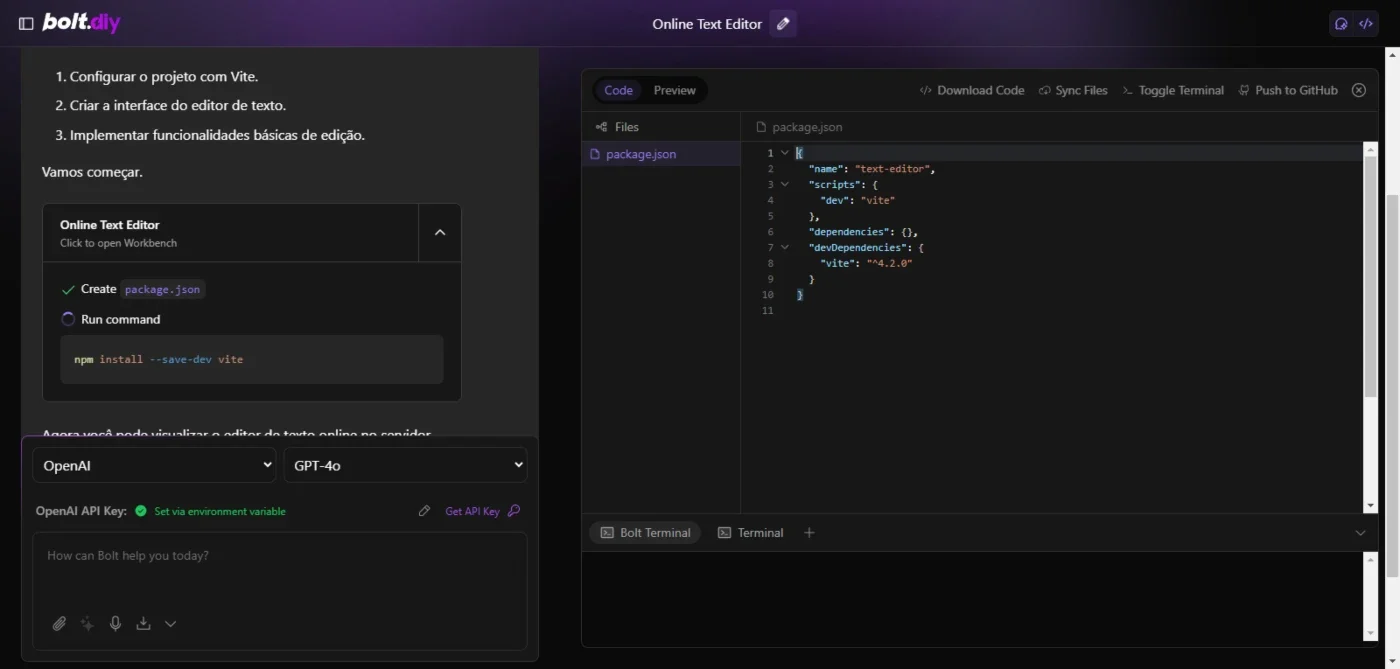Collapse the Online Text Editor artifact actions

pyautogui.click(x=440, y=232)
